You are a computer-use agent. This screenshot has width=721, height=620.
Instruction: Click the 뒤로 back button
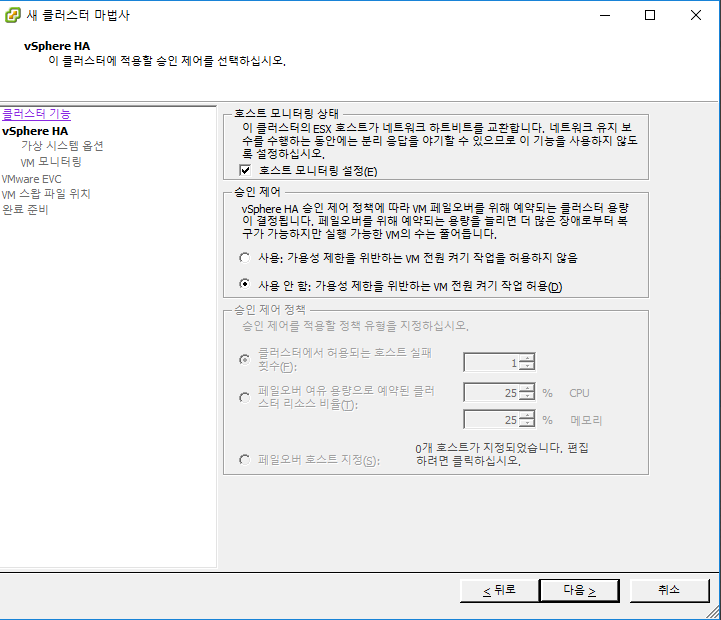pos(498,590)
